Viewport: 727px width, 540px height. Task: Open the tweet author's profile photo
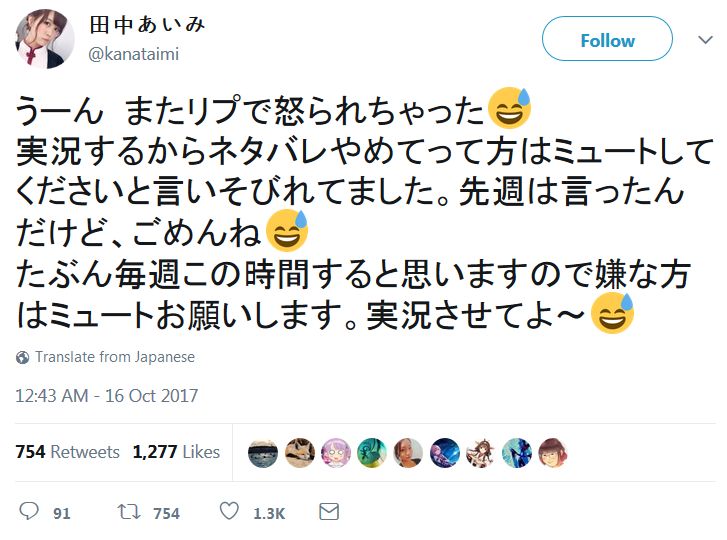(x=45, y=39)
